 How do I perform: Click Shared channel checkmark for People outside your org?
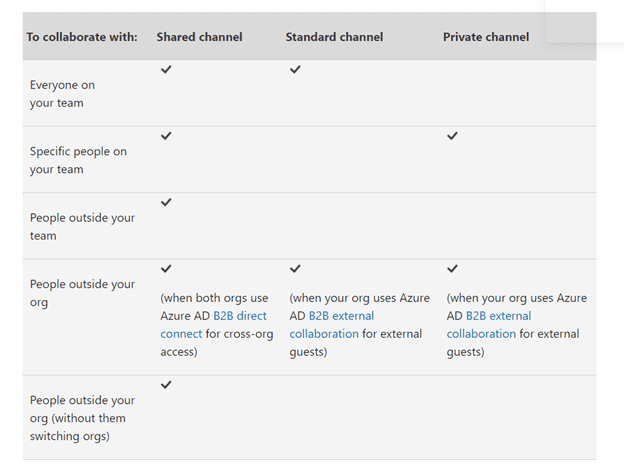pos(166,269)
